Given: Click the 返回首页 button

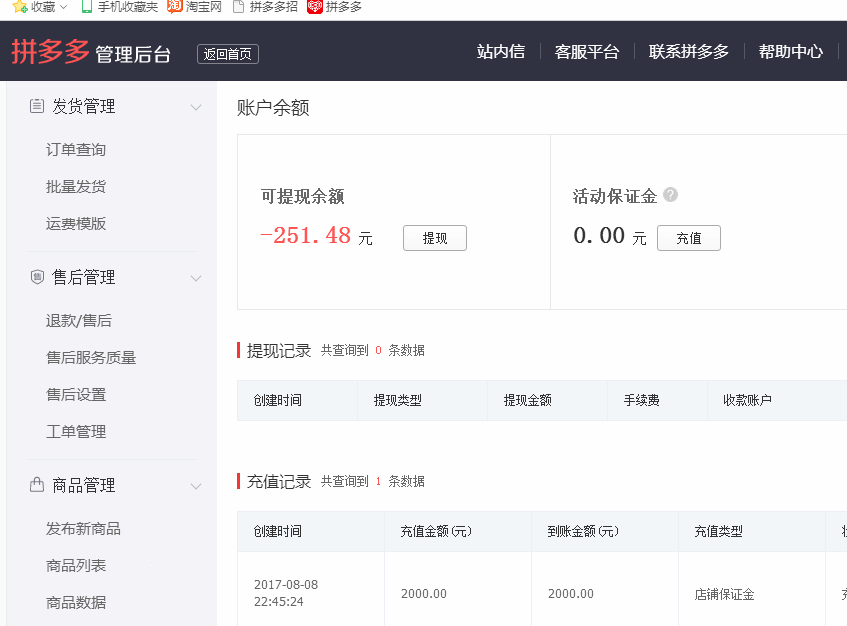Looking at the screenshot, I should 228,54.
